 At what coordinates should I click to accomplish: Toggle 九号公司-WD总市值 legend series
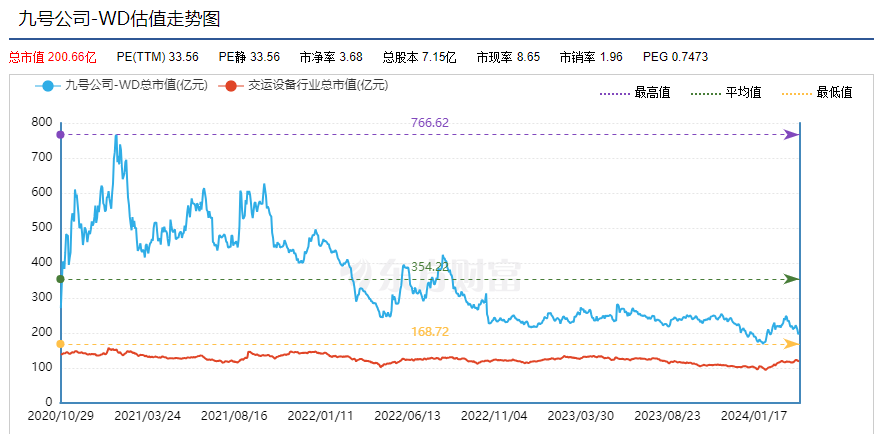[122, 85]
